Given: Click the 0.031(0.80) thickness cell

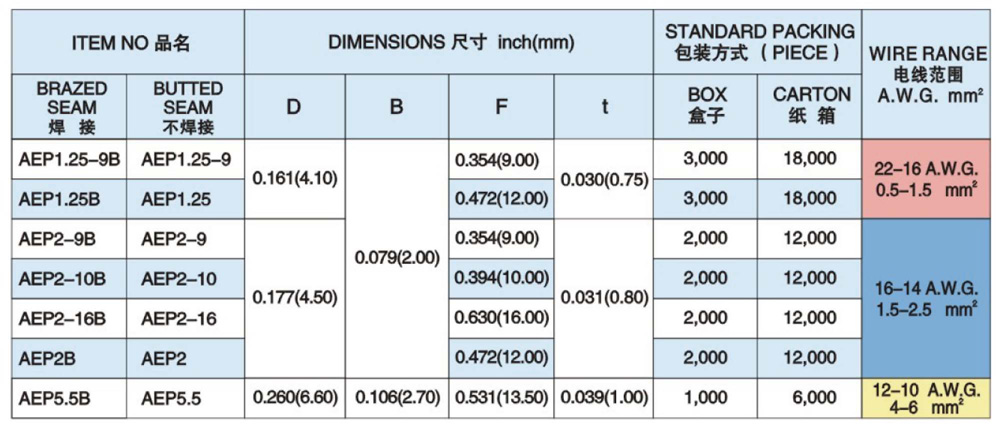Looking at the screenshot, I should pos(604,298).
